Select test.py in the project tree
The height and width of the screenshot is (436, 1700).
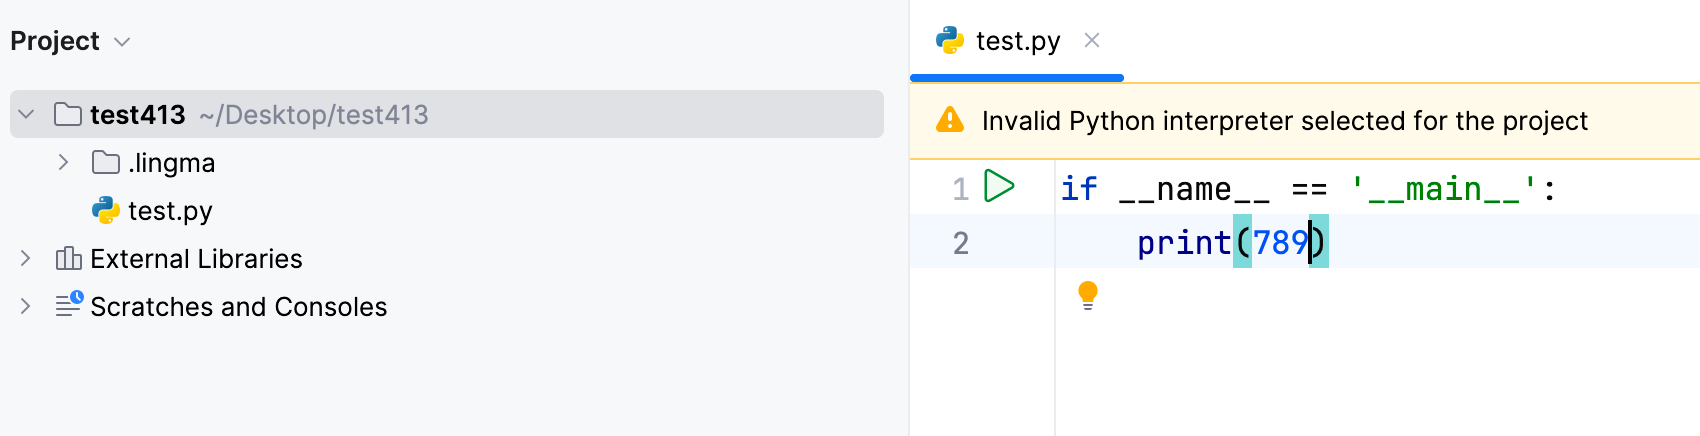pyautogui.click(x=170, y=211)
